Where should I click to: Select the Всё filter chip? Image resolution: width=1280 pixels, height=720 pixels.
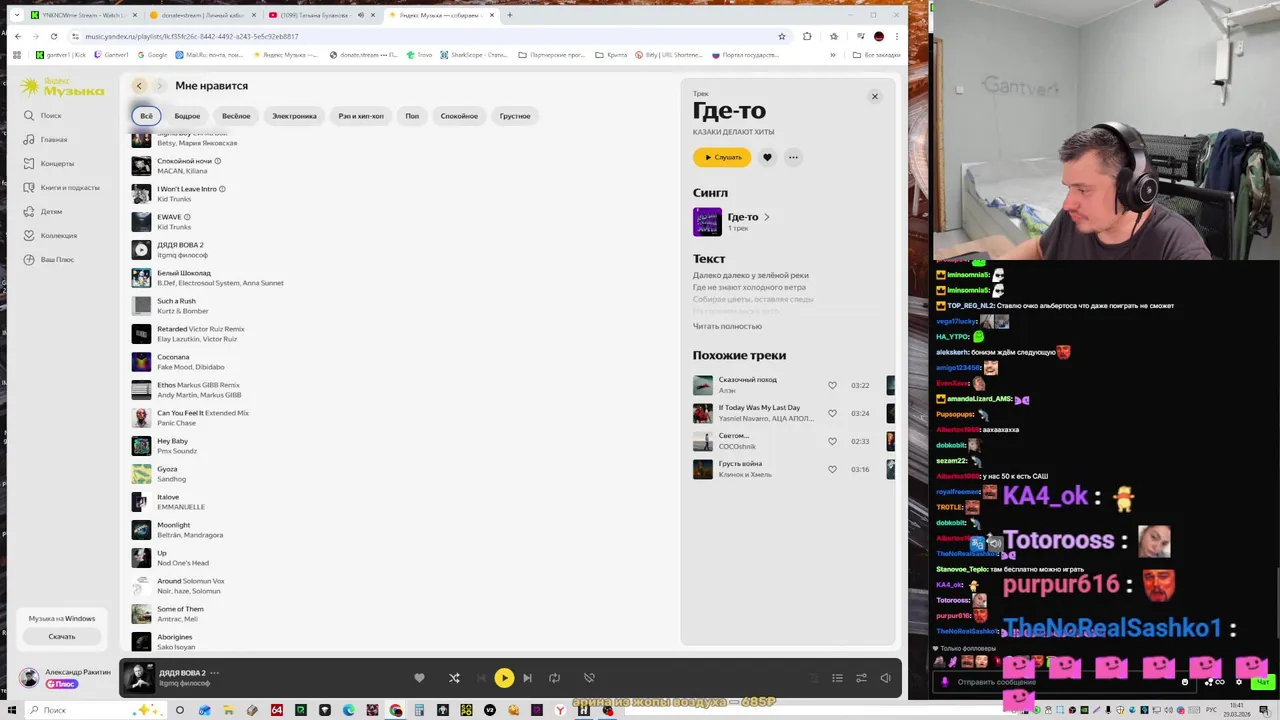click(x=146, y=116)
